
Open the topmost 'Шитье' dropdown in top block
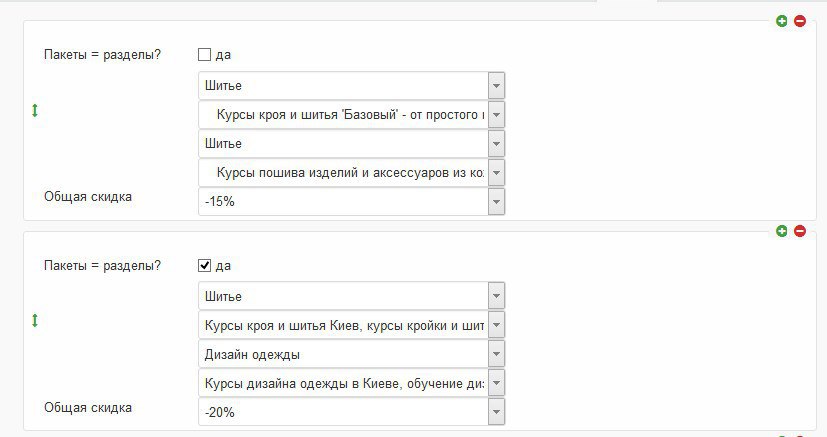point(496,86)
